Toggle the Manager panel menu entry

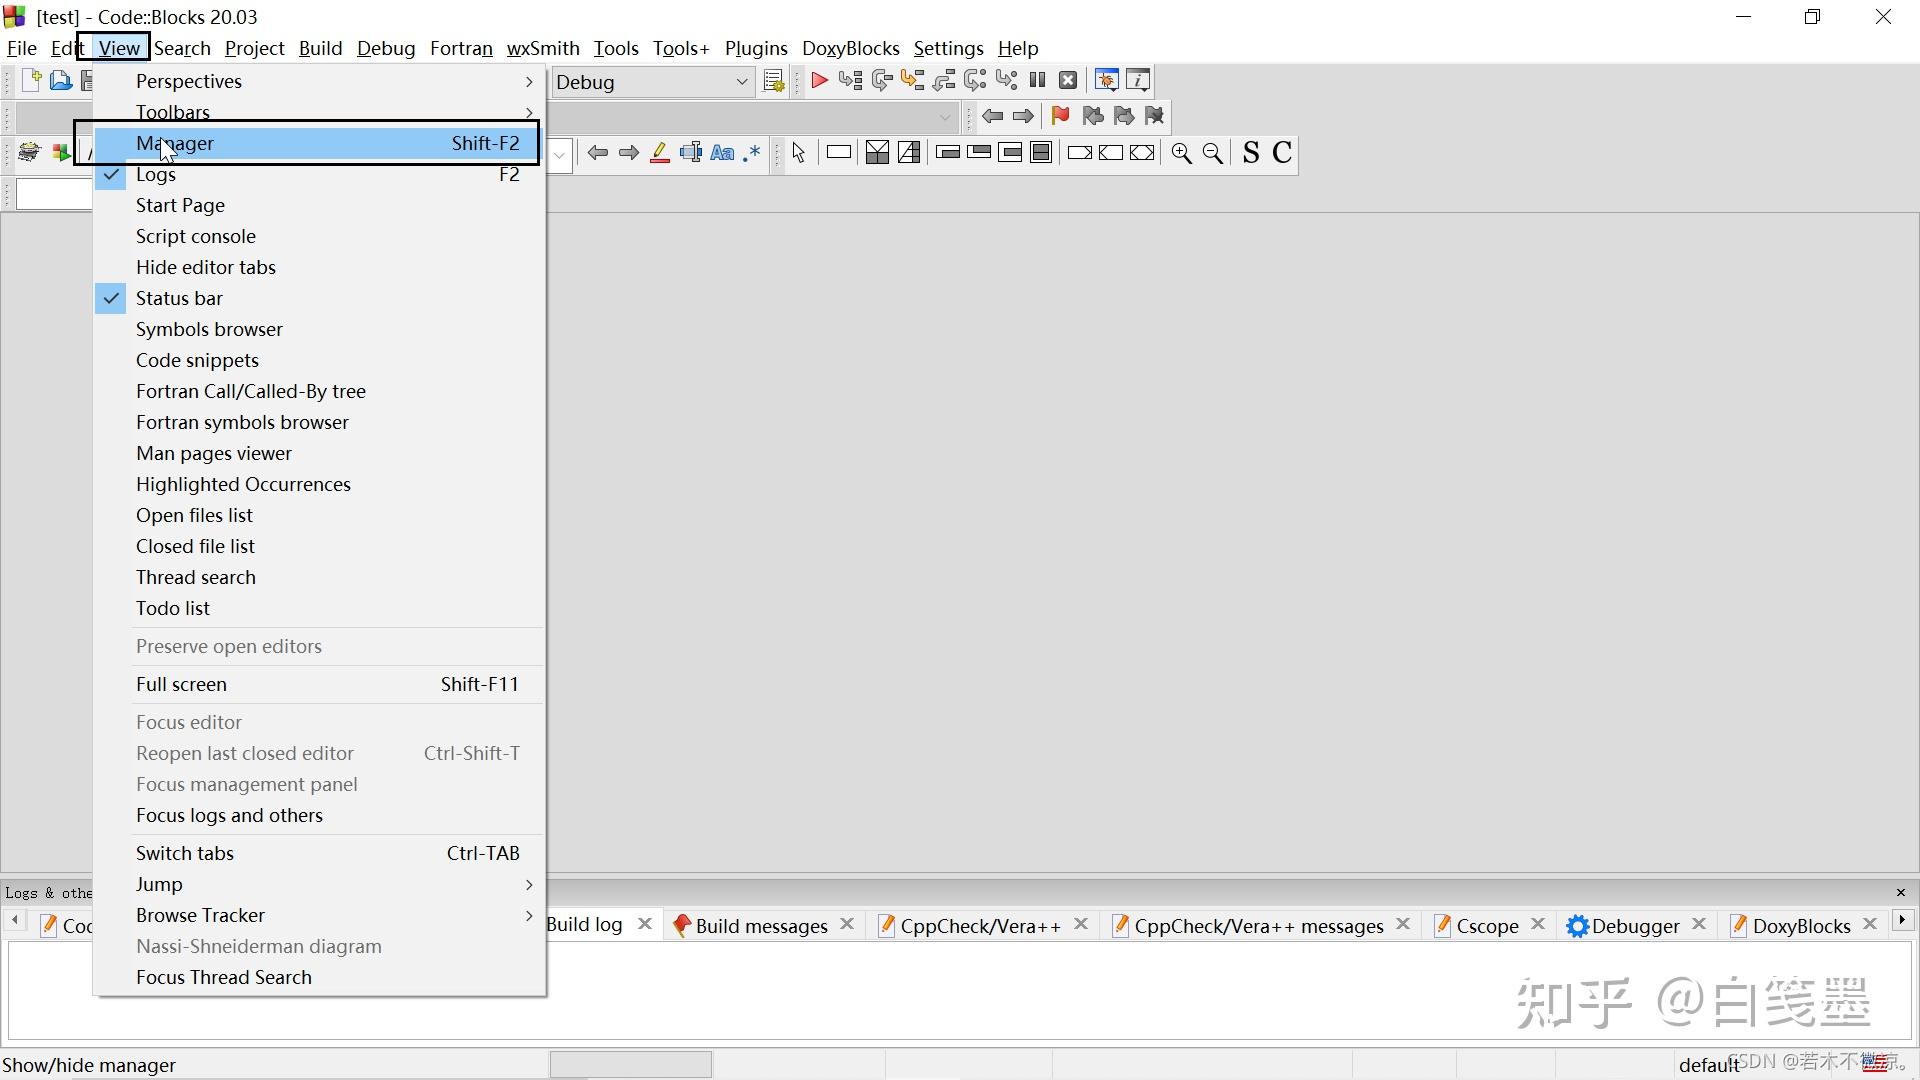click(x=175, y=144)
